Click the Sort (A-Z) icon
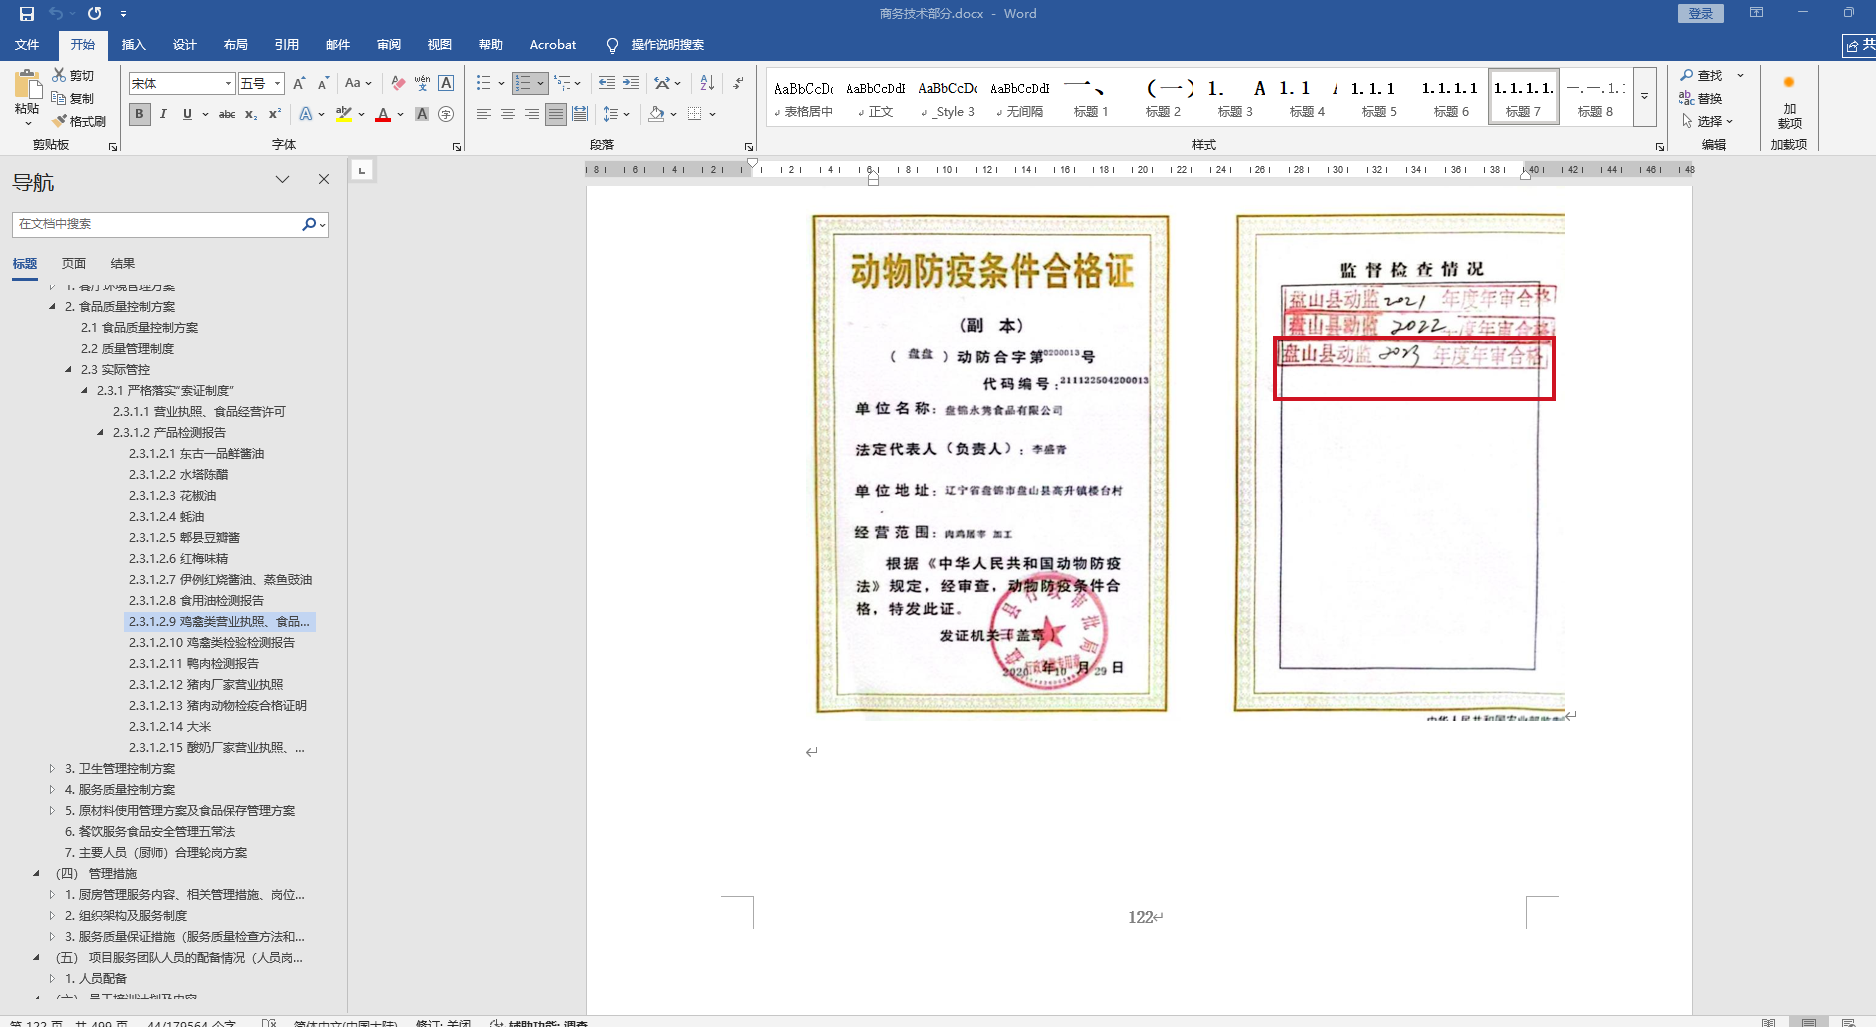 pyautogui.click(x=707, y=83)
